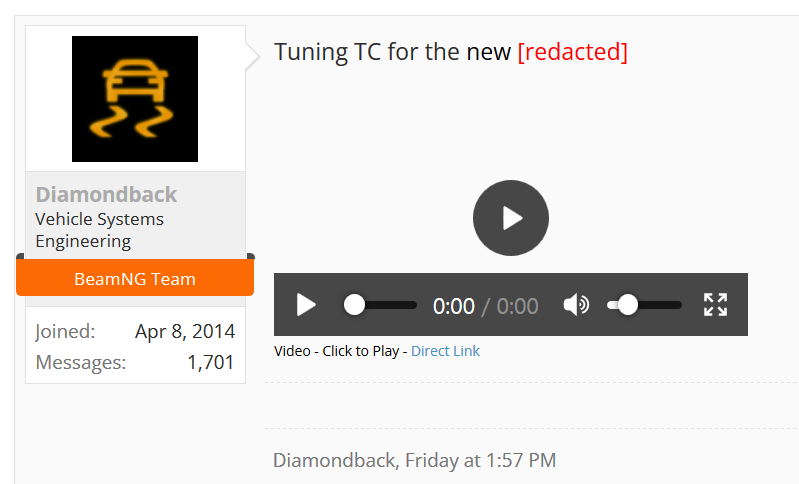Start playback using the control bar play icon
The width and height of the screenshot is (799, 484).
306,305
